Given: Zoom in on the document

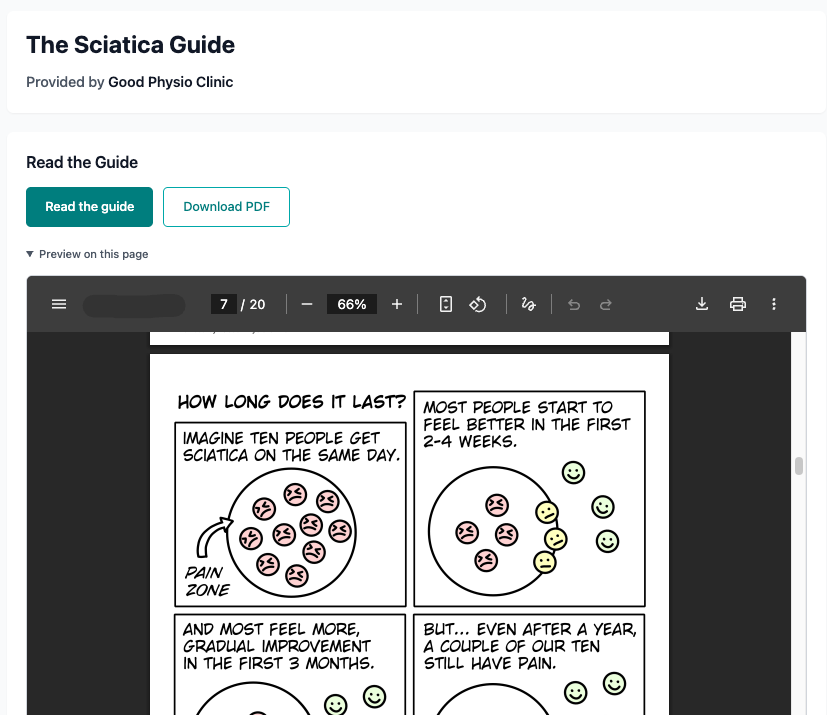Looking at the screenshot, I should point(397,304).
